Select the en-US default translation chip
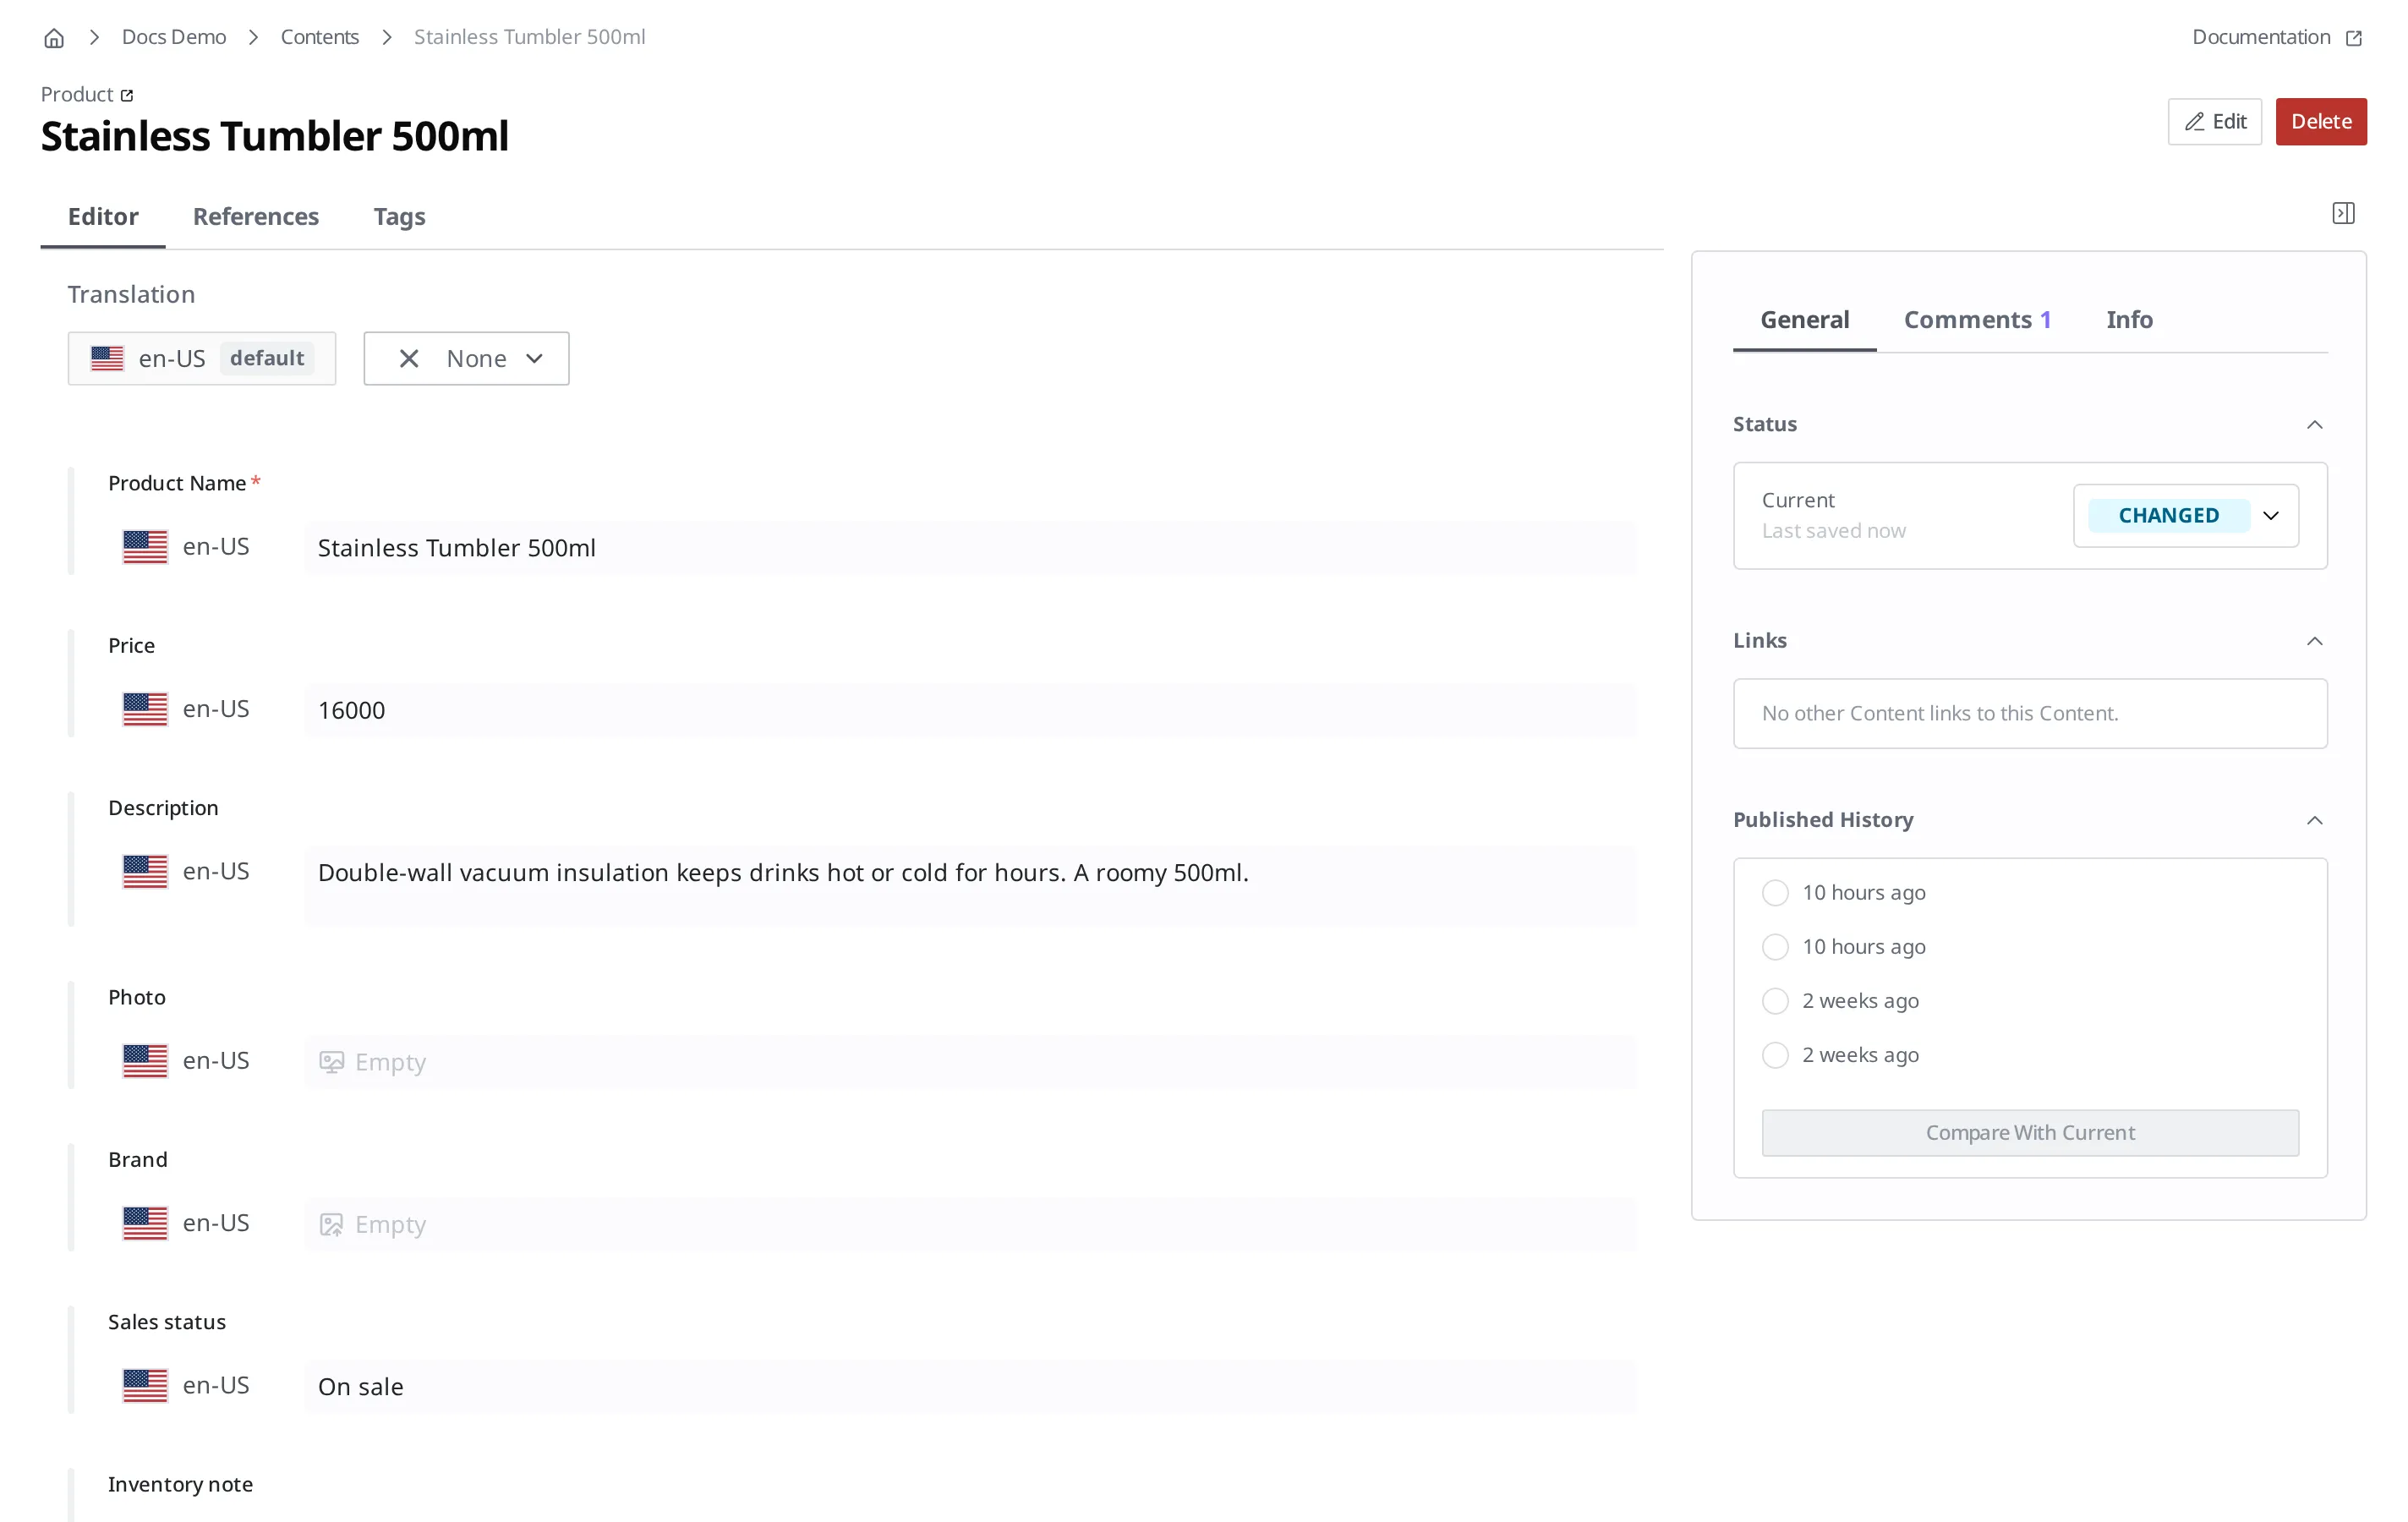Screen dimensions: 2408x1522 point(201,358)
